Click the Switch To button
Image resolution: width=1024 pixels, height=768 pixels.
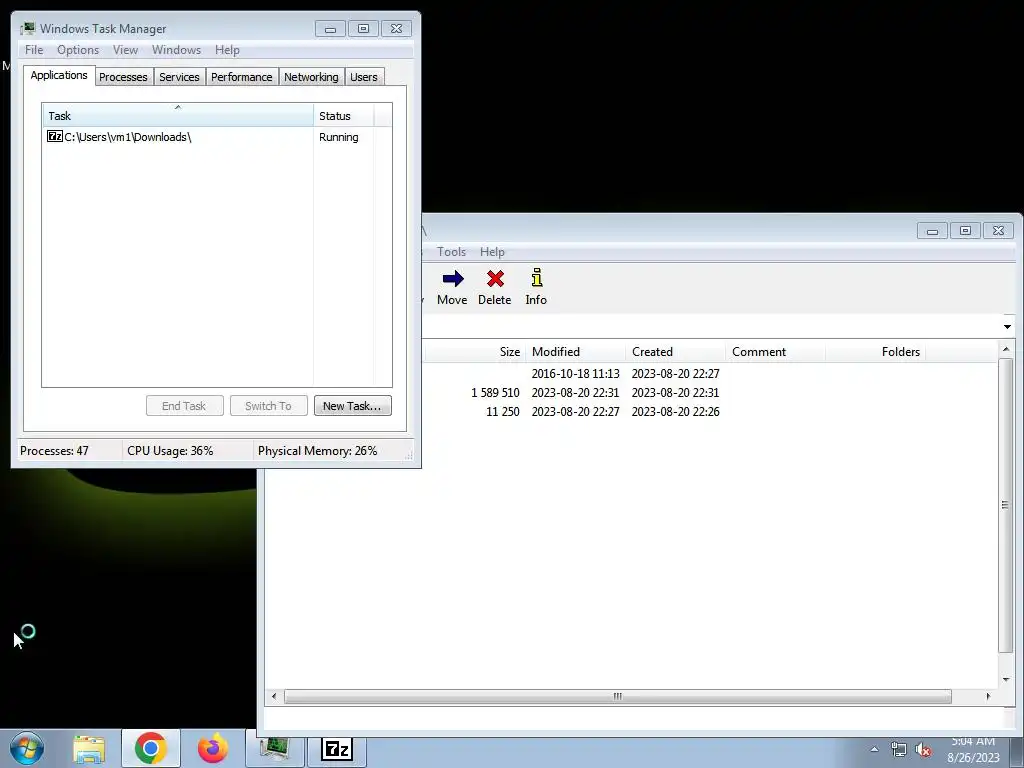(269, 406)
